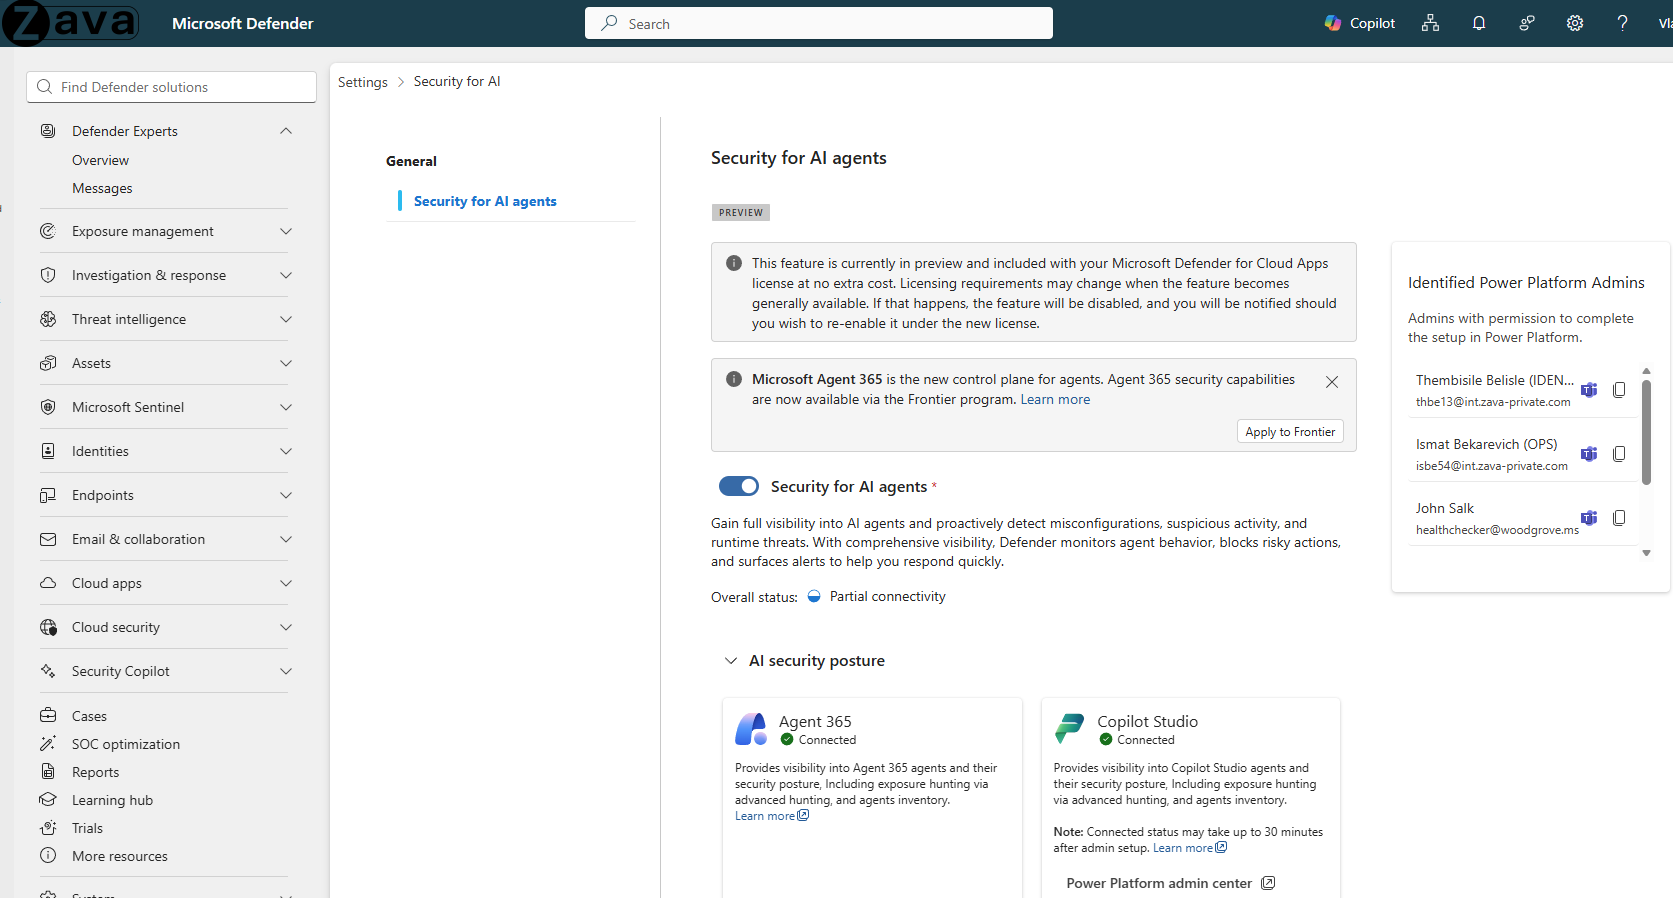Viewport: 1673px width, 898px height.
Task: Open the Trials menu item
Action: tap(87, 828)
